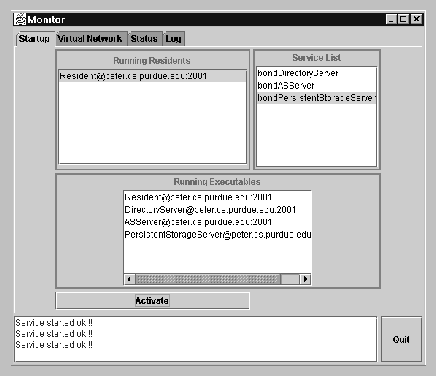Click the last 'Service started ok' message
Screen dimensions: 436x376
coord(54,344)
